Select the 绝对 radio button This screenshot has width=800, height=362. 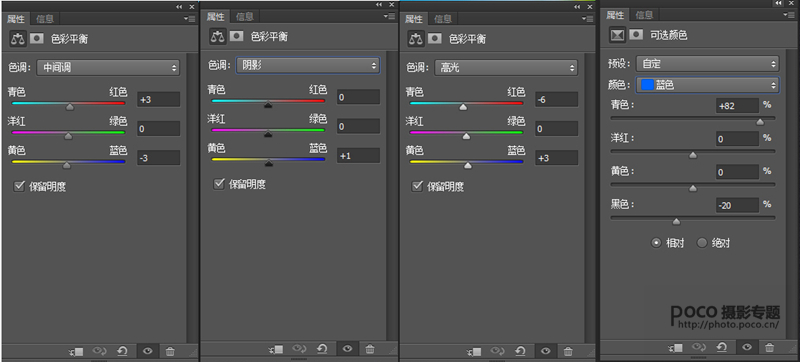pos(702,243)
